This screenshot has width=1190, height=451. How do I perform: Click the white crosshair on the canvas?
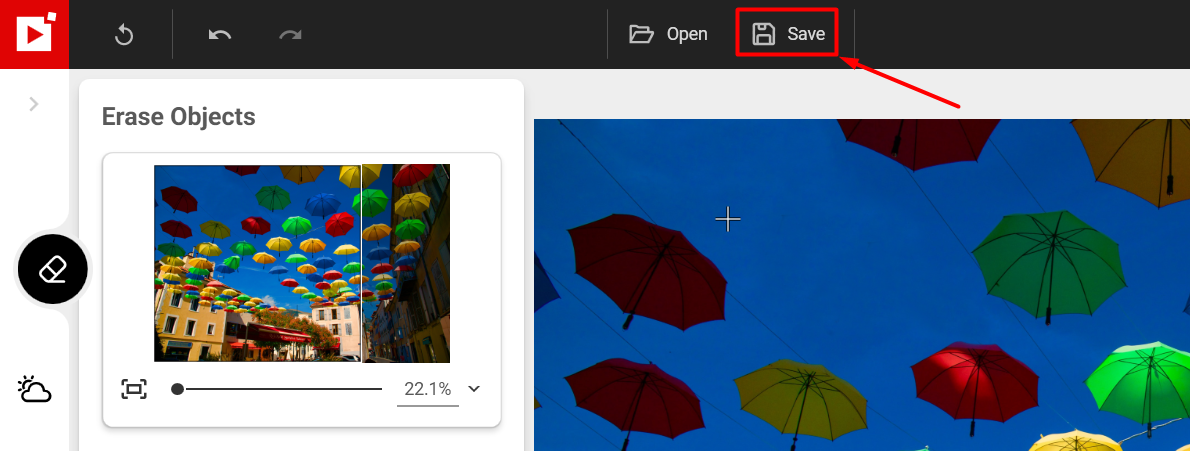[x=728, y=219]
